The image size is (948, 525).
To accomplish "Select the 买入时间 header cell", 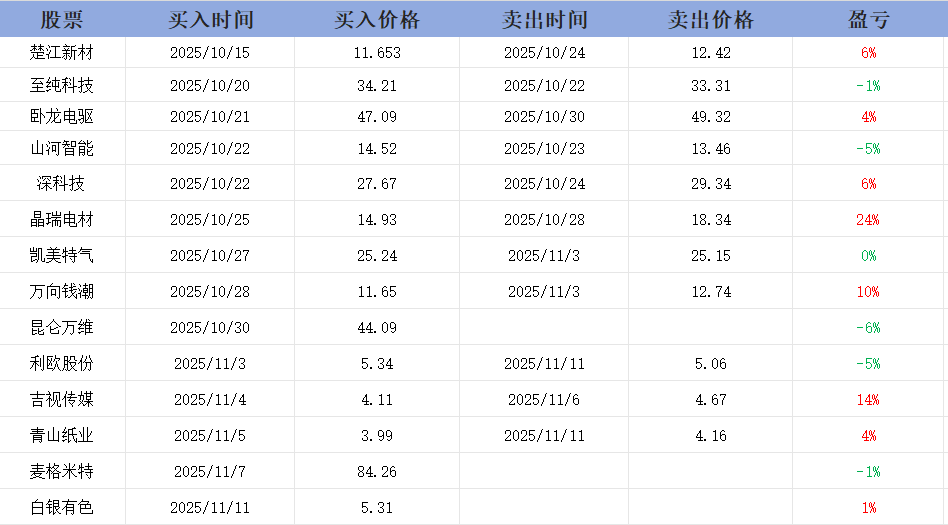I will click(210, 20).
